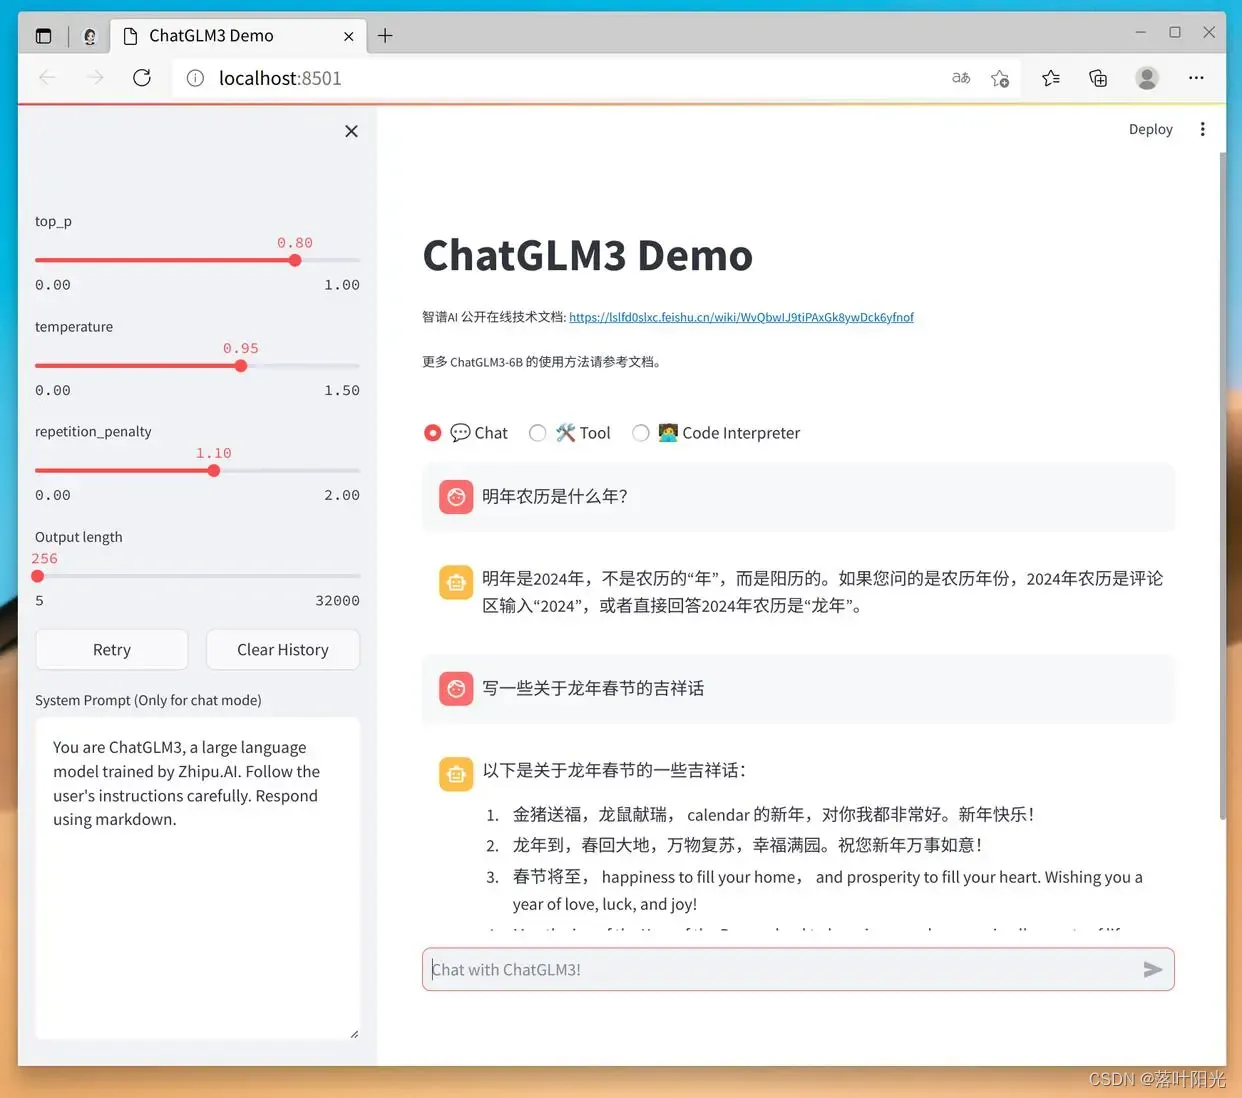This screenshot has height=1098, width=1242.
Task: Click the ChatGLM3 Demo heading
Action: 588,255
